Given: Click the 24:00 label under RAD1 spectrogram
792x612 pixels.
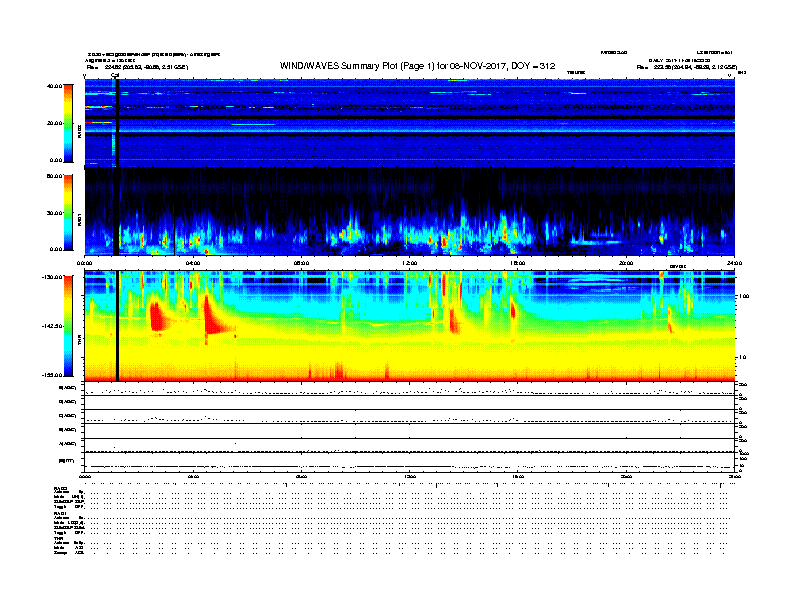Looking at the screenshot, I should [x=734, y=263].
